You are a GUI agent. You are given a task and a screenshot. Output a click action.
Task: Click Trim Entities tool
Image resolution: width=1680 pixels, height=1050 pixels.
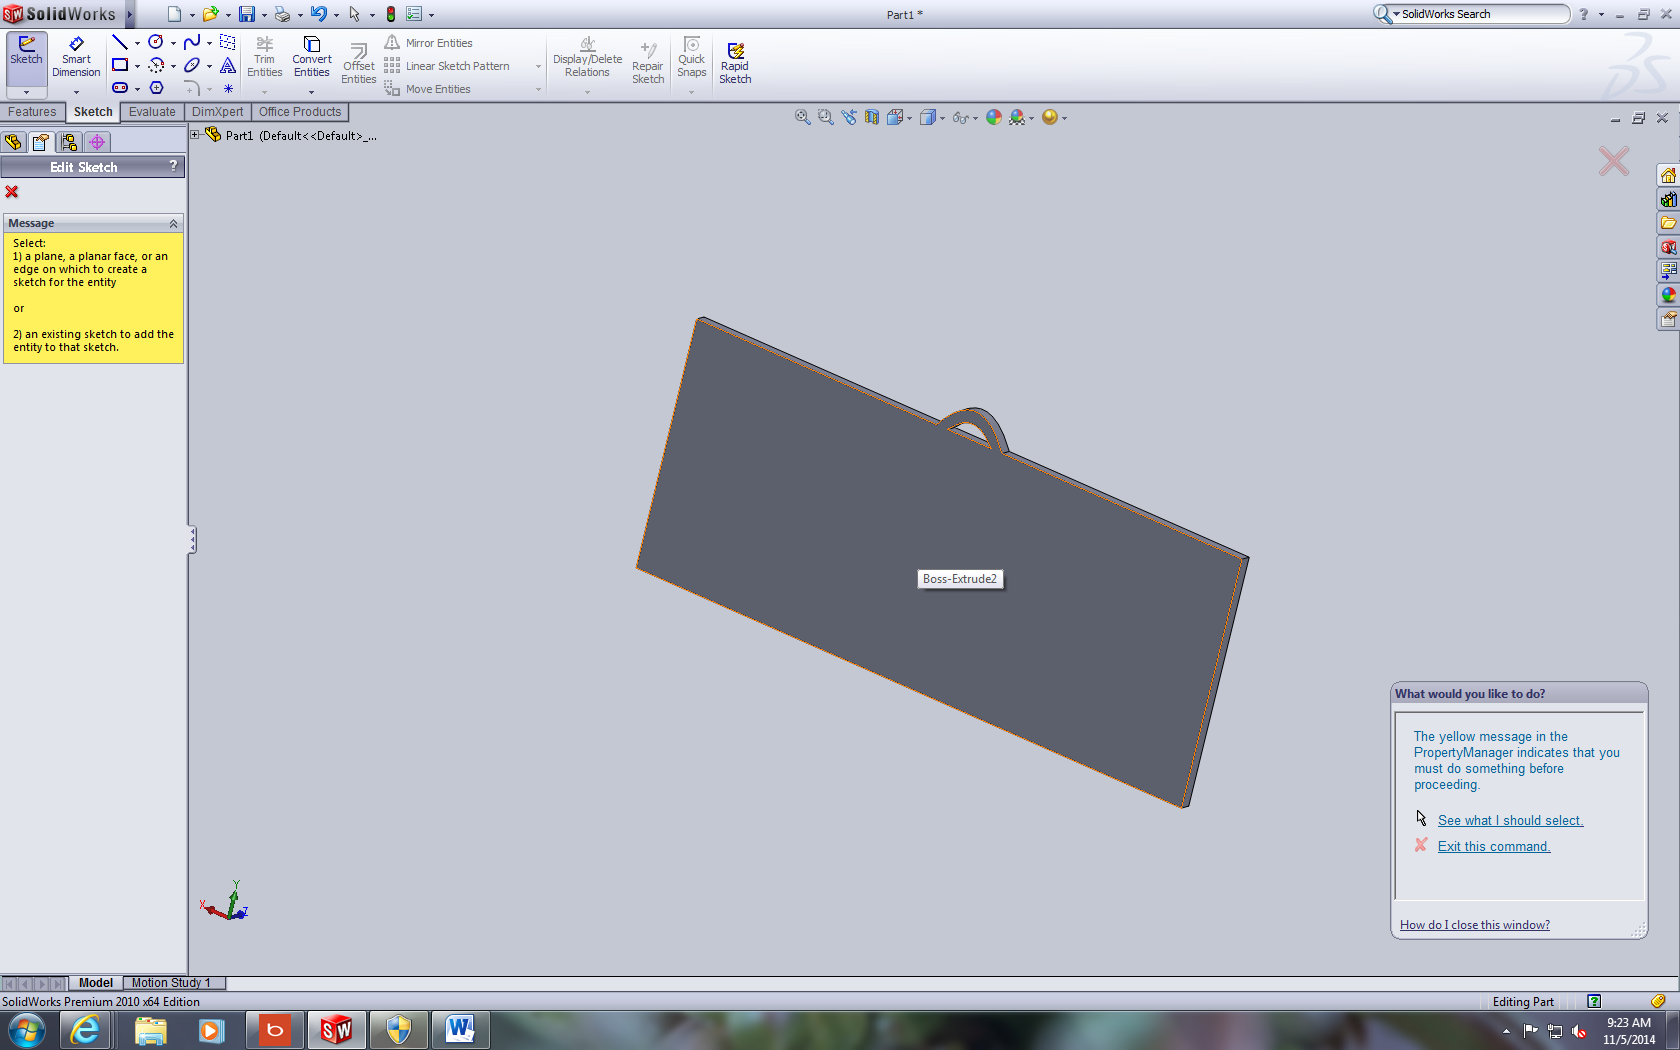265,57
